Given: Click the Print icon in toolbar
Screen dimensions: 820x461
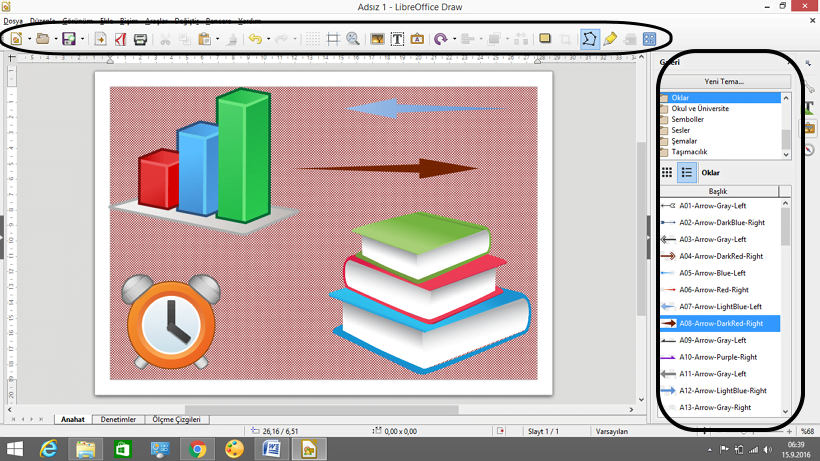Looking at the screenshot, I should 141,40.
